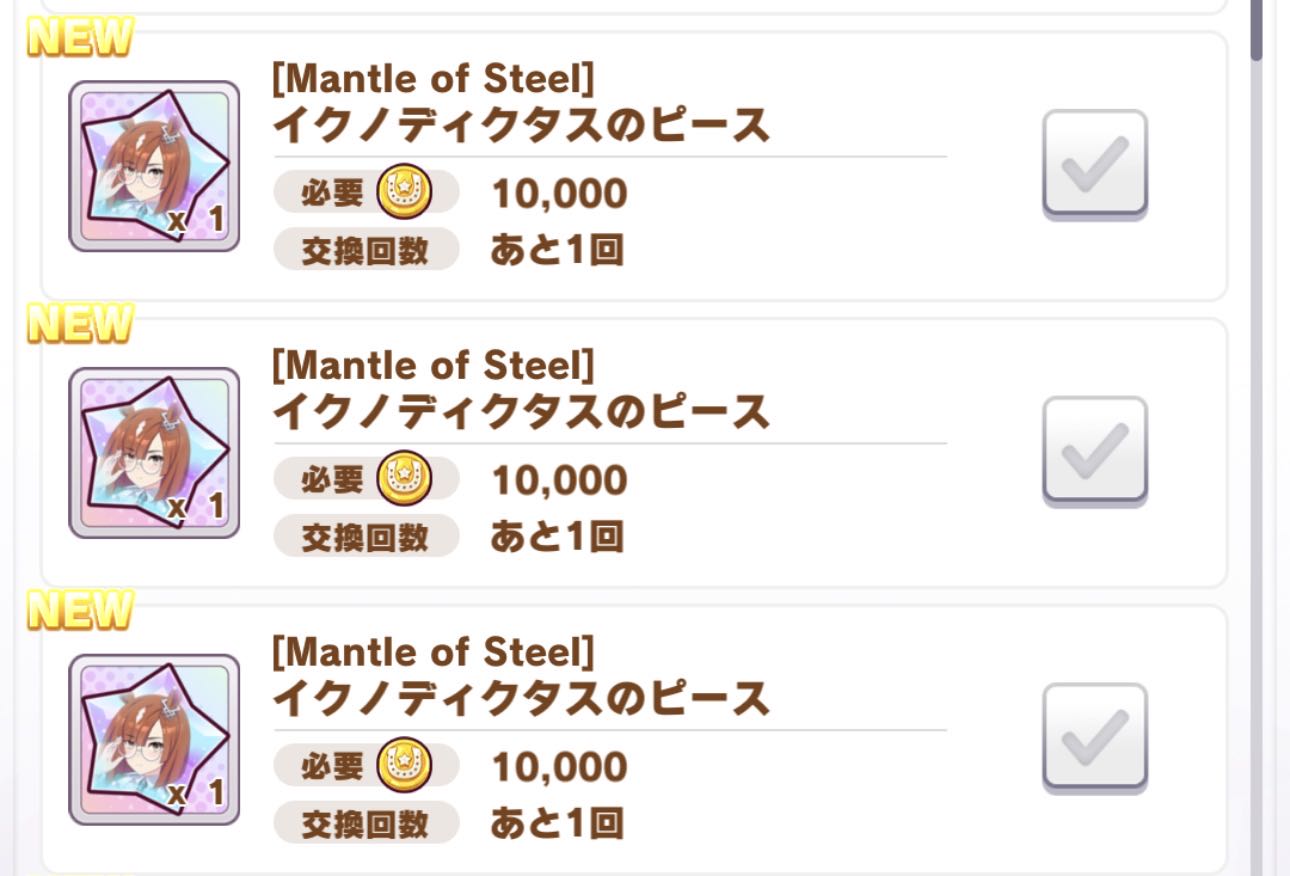Tap the top Ikuno Dictus piece star icon
1290x876 pixels.
154,166
